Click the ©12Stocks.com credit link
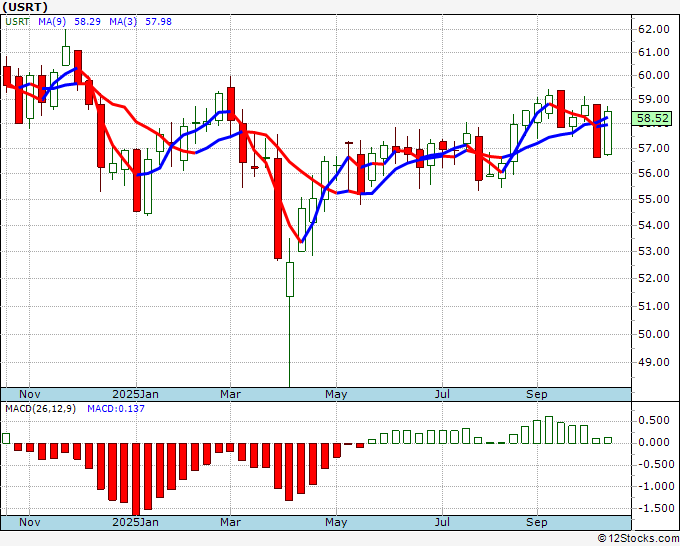Image resolution: width=680 pixels, height=546 pixels. (x=638, y=538)
